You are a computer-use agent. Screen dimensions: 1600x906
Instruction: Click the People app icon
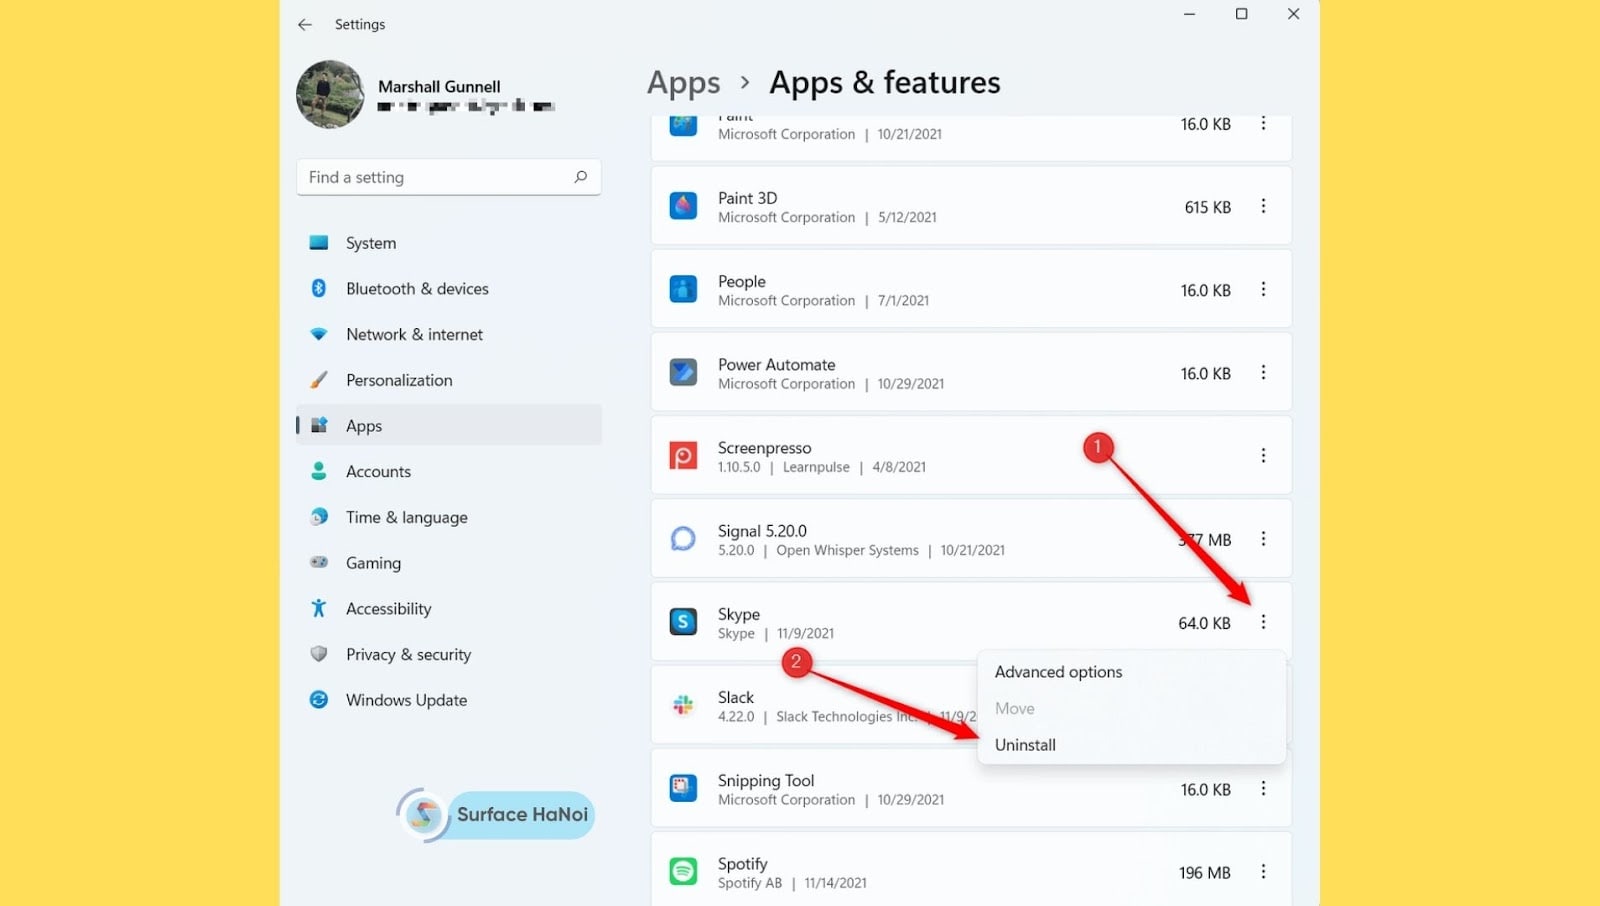tap(683, 289)
